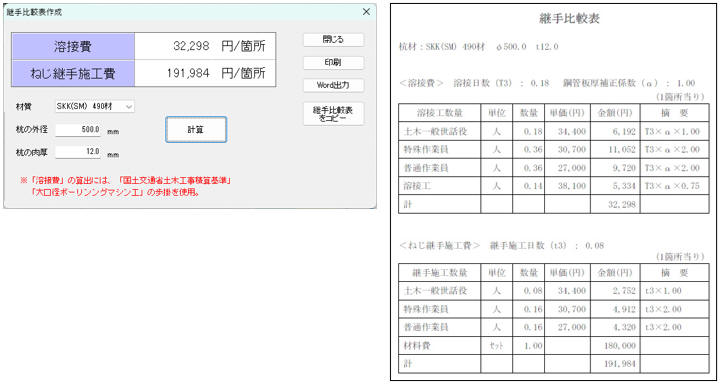Click the 印刷 button

pyautogui.click(x=333, y=62)
